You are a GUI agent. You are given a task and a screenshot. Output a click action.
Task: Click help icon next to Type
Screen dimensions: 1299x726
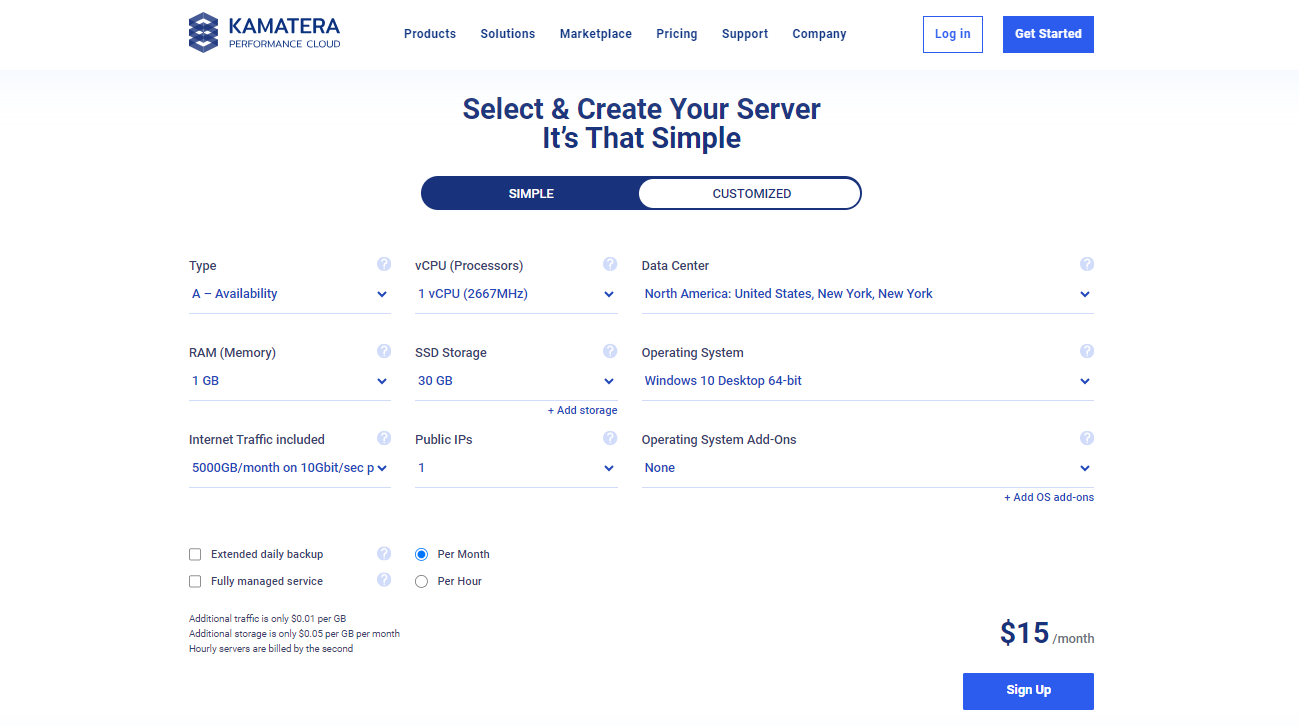384,265
